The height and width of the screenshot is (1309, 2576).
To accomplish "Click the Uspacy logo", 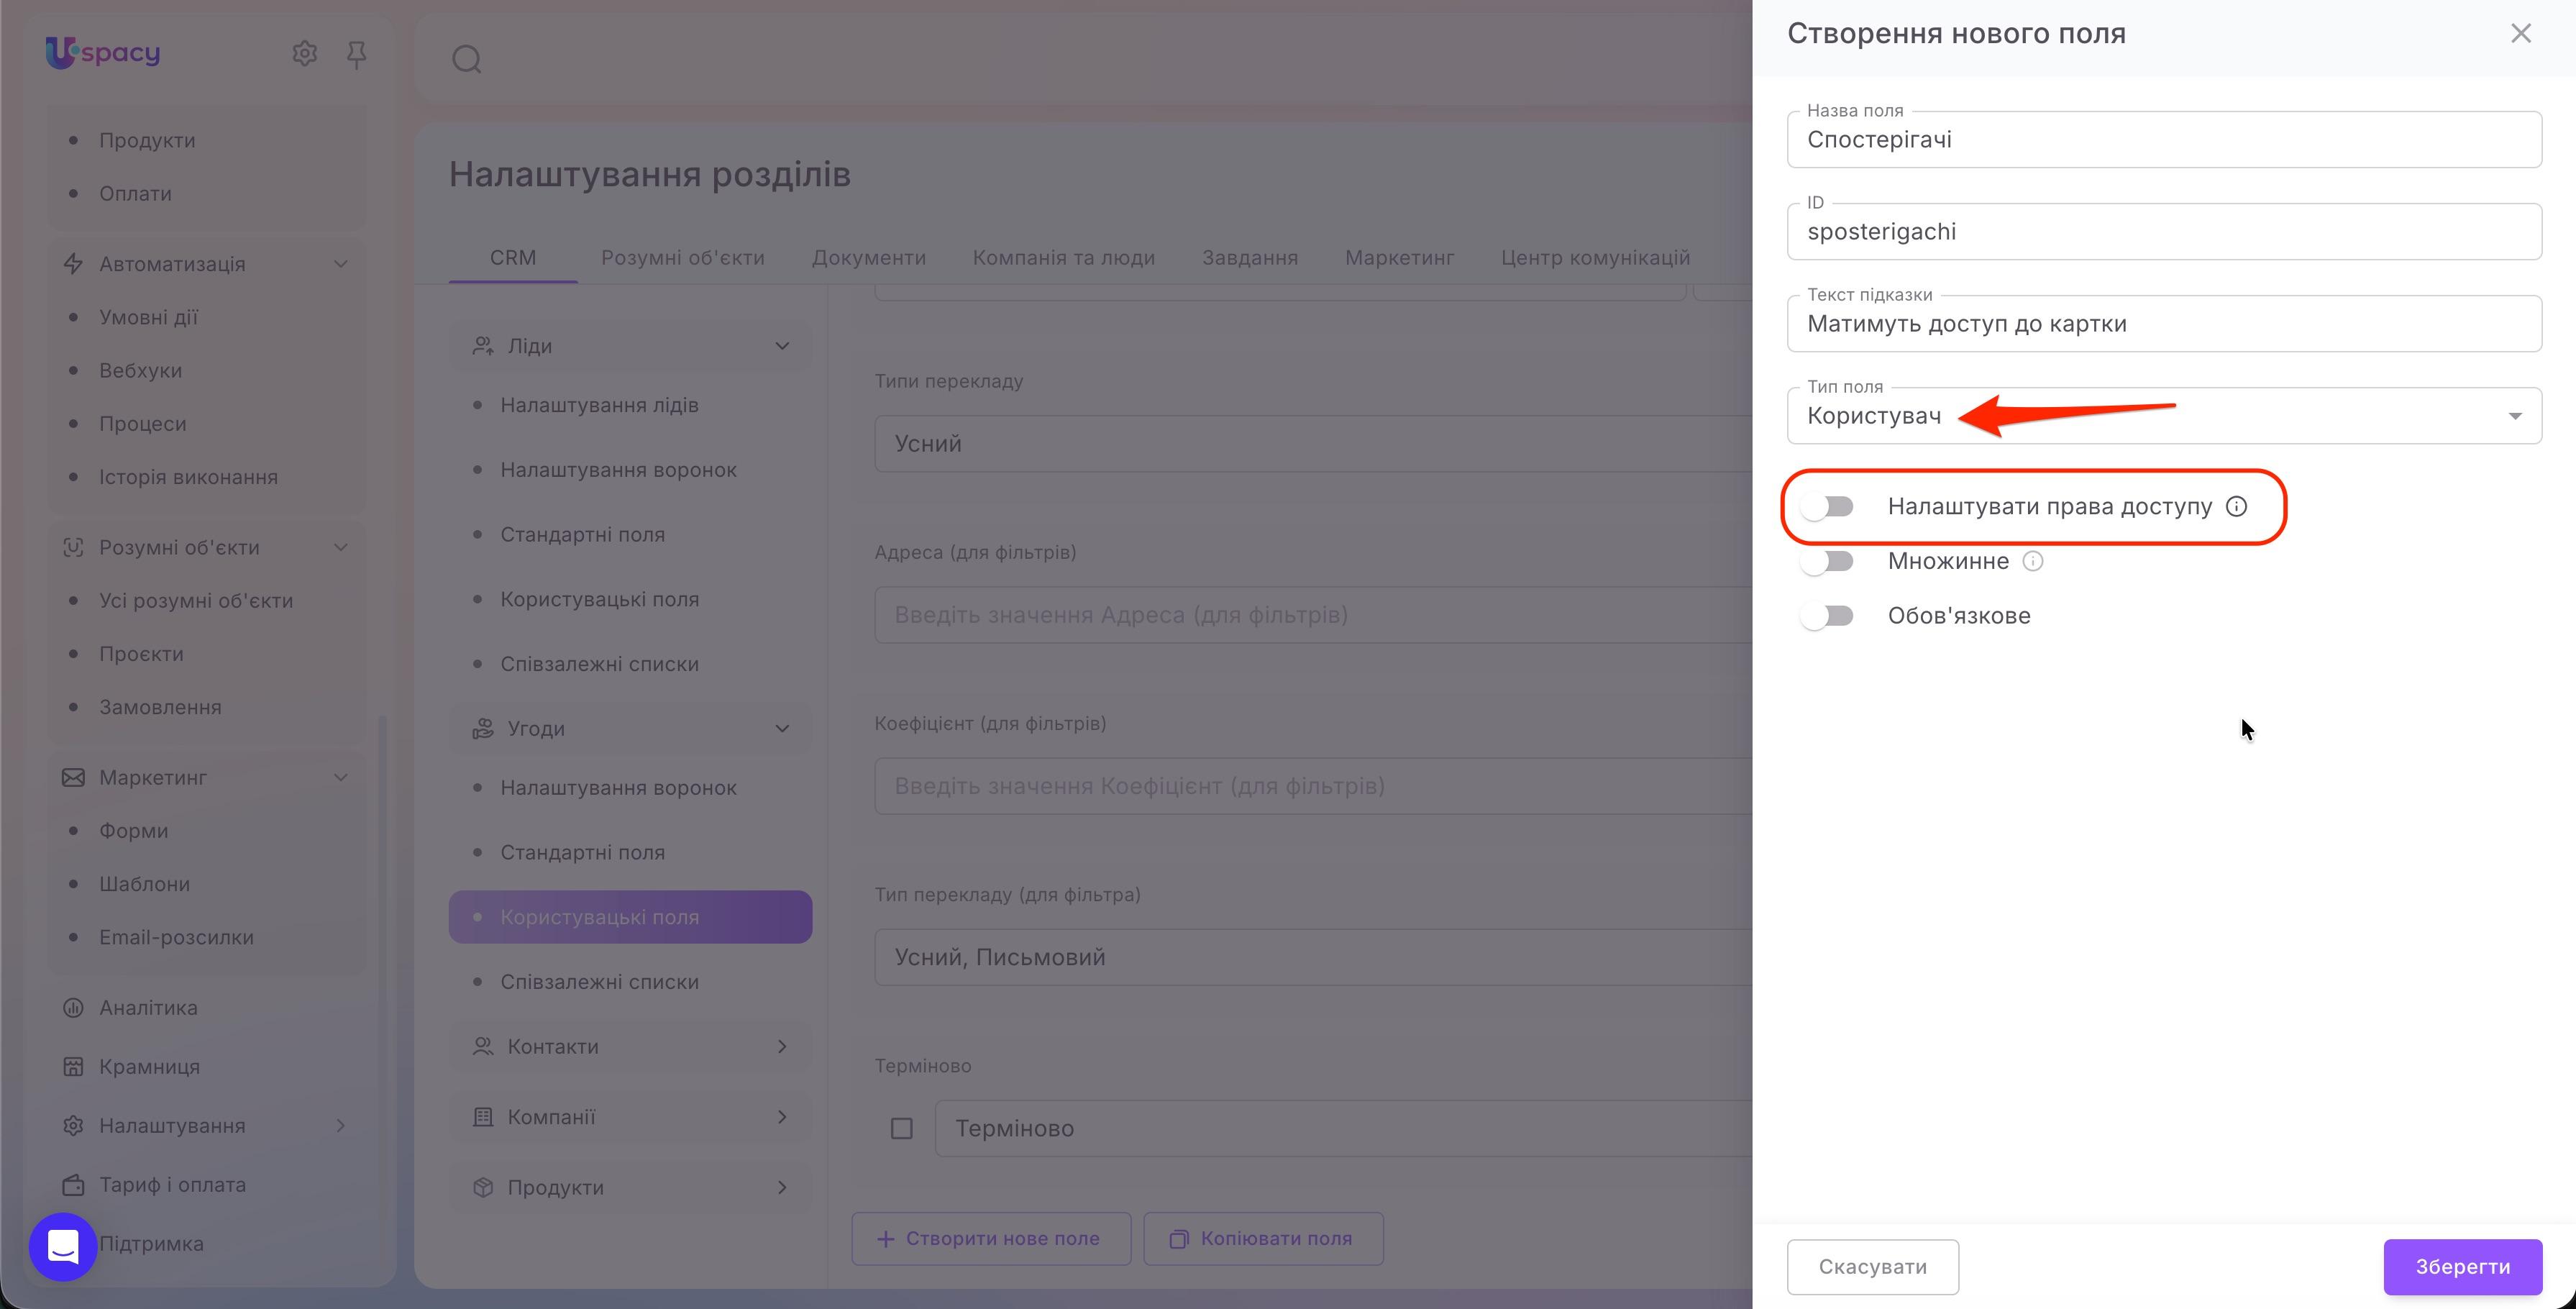I will click(103, 52).
